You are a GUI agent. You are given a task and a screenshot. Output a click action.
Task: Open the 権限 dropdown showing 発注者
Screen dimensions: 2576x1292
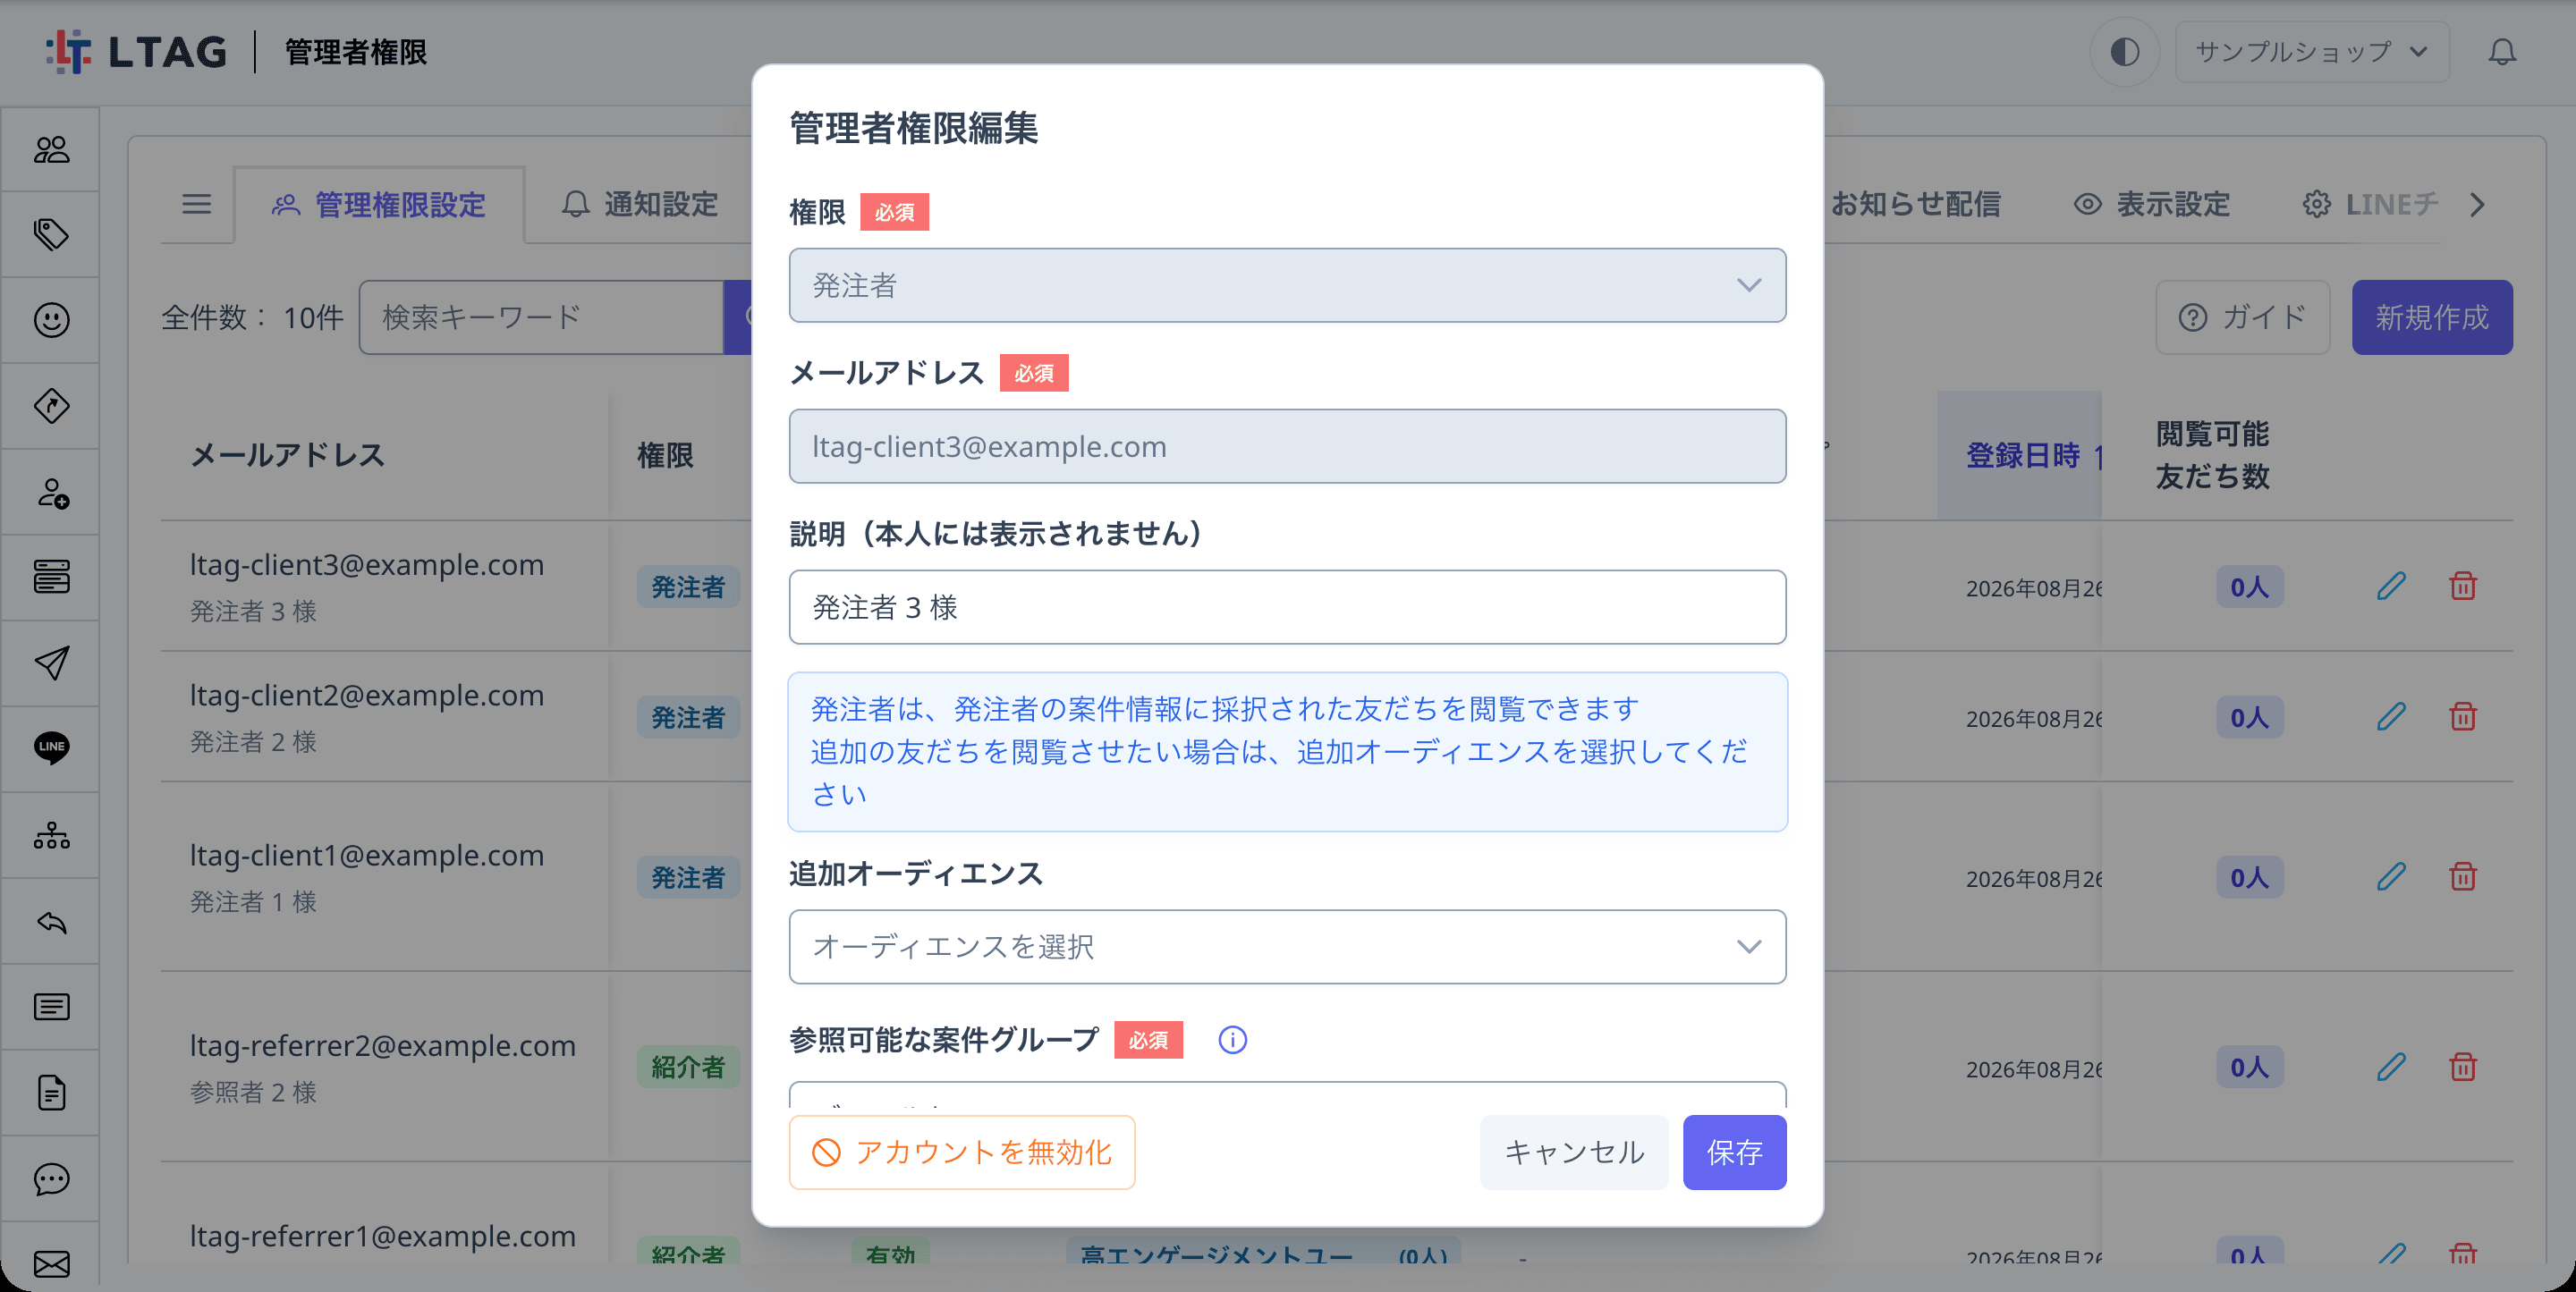click(x=1287, y=286)
